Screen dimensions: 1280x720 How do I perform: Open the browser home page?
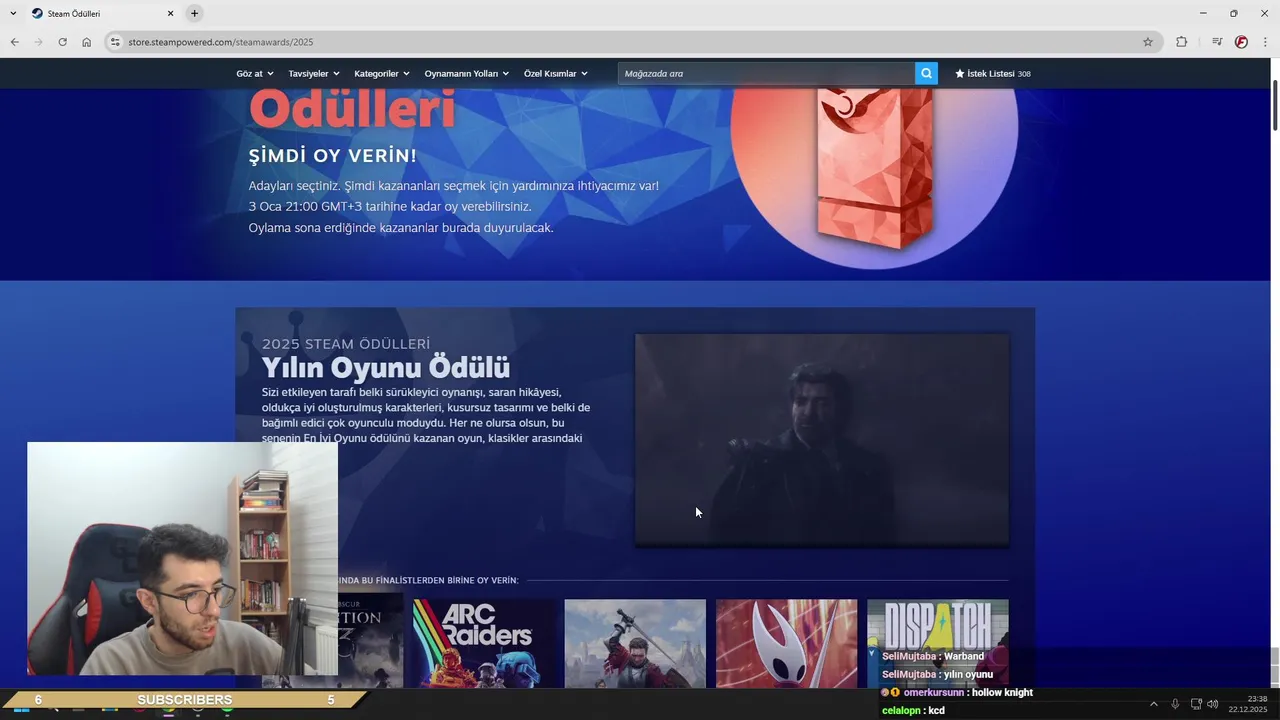pos(86,42)
